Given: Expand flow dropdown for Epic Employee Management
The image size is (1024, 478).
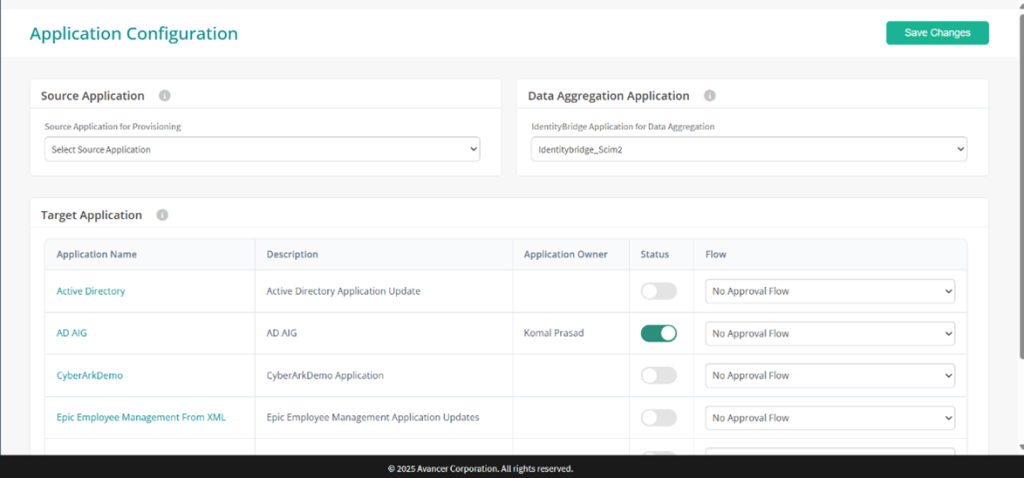Looking at the screenshot, I should [x=830, y=417].
